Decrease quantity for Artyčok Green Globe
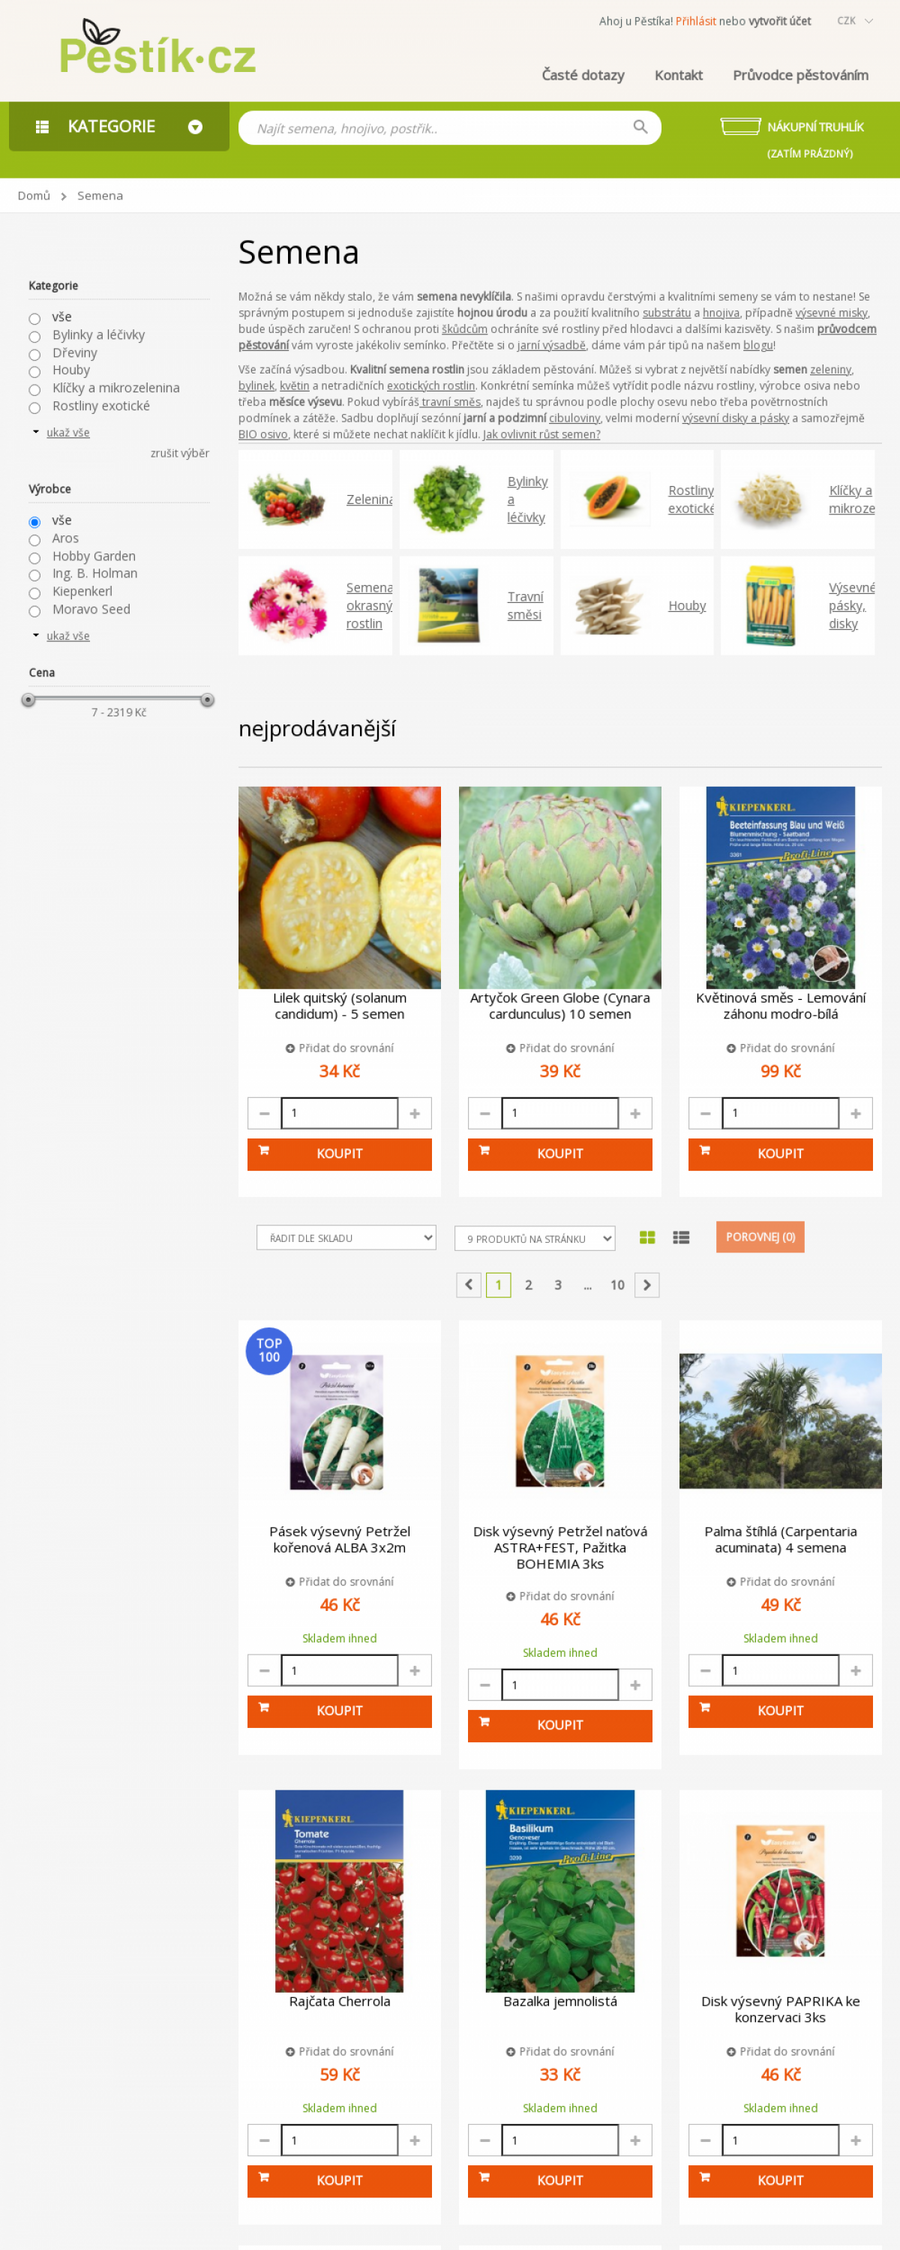Screen dimensions: 900x2250 pyautogui.click(x=485, y=1113)
